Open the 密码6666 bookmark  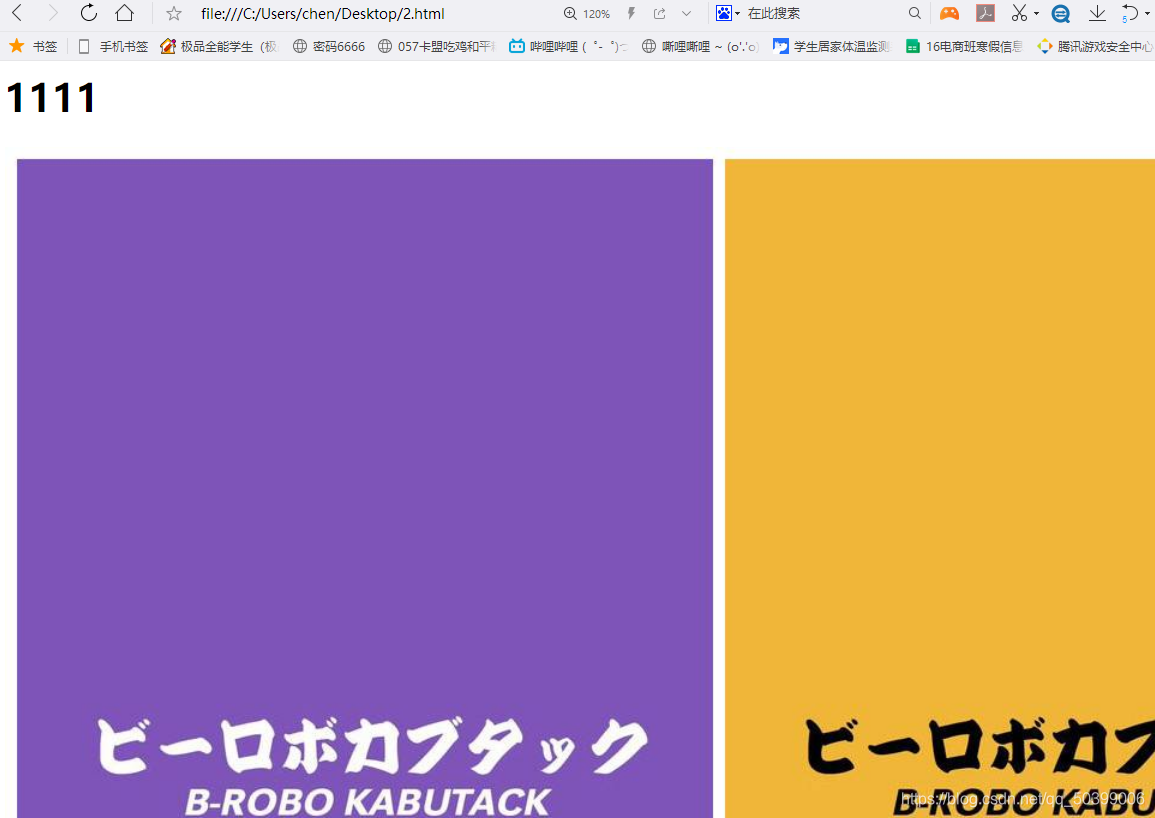pyautogui.click(x=329, y=46)
